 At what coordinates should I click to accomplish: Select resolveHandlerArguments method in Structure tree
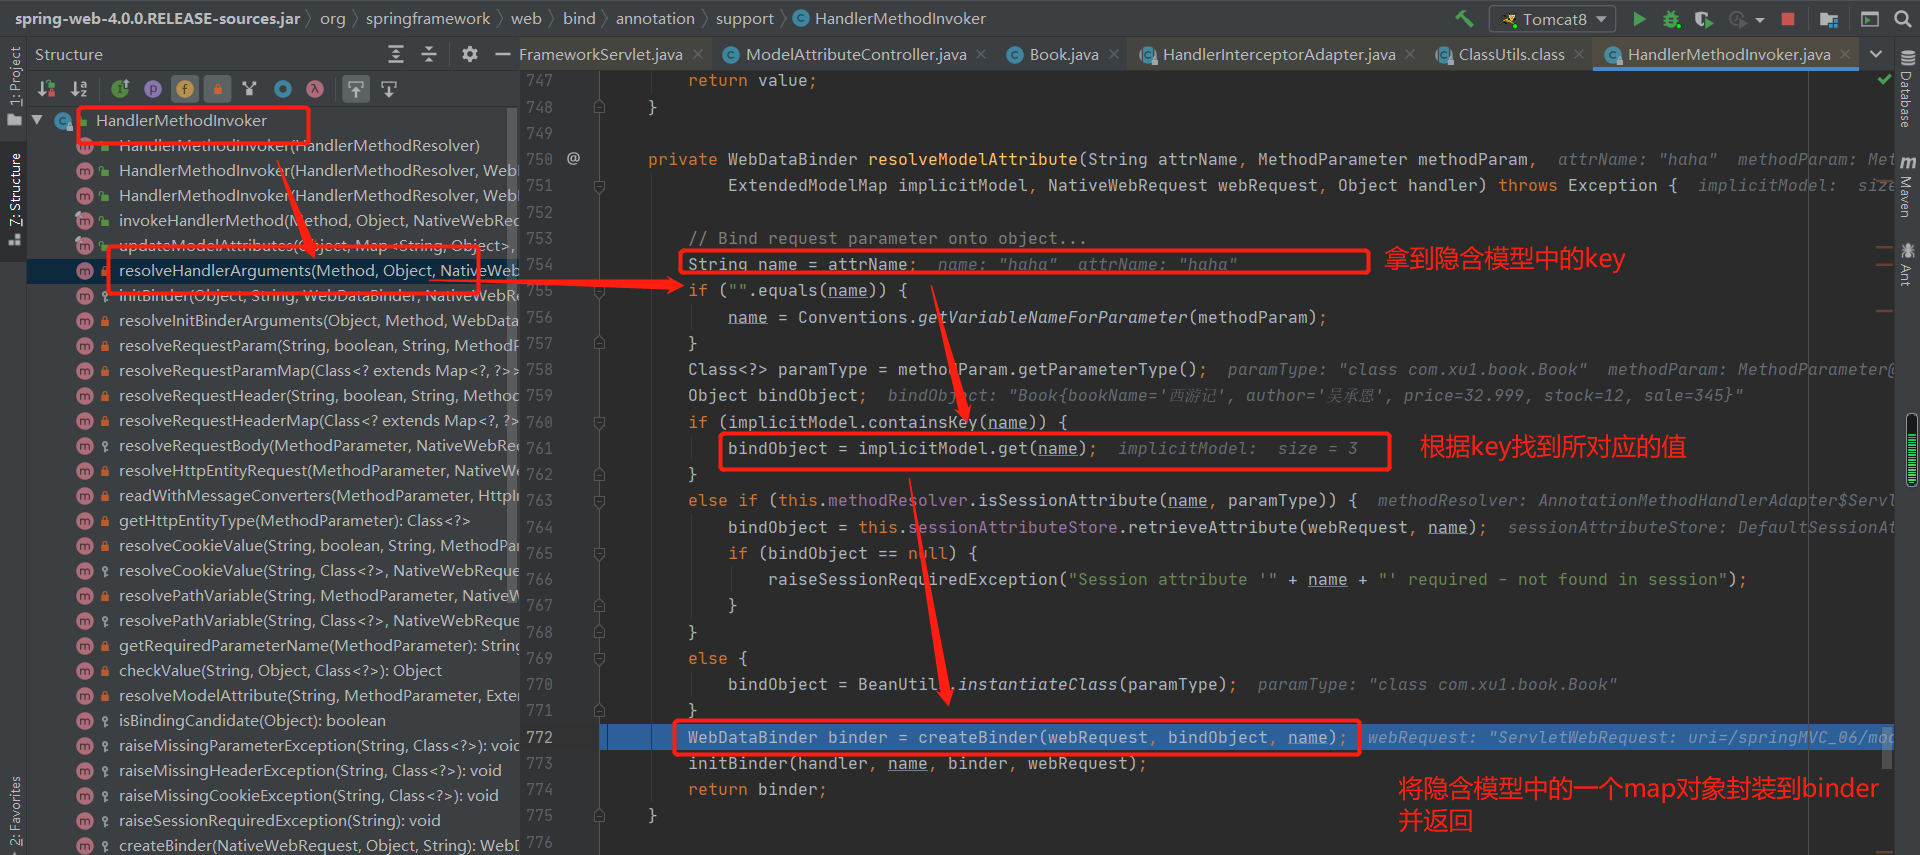pyautogui.click(x=272, y=270)
